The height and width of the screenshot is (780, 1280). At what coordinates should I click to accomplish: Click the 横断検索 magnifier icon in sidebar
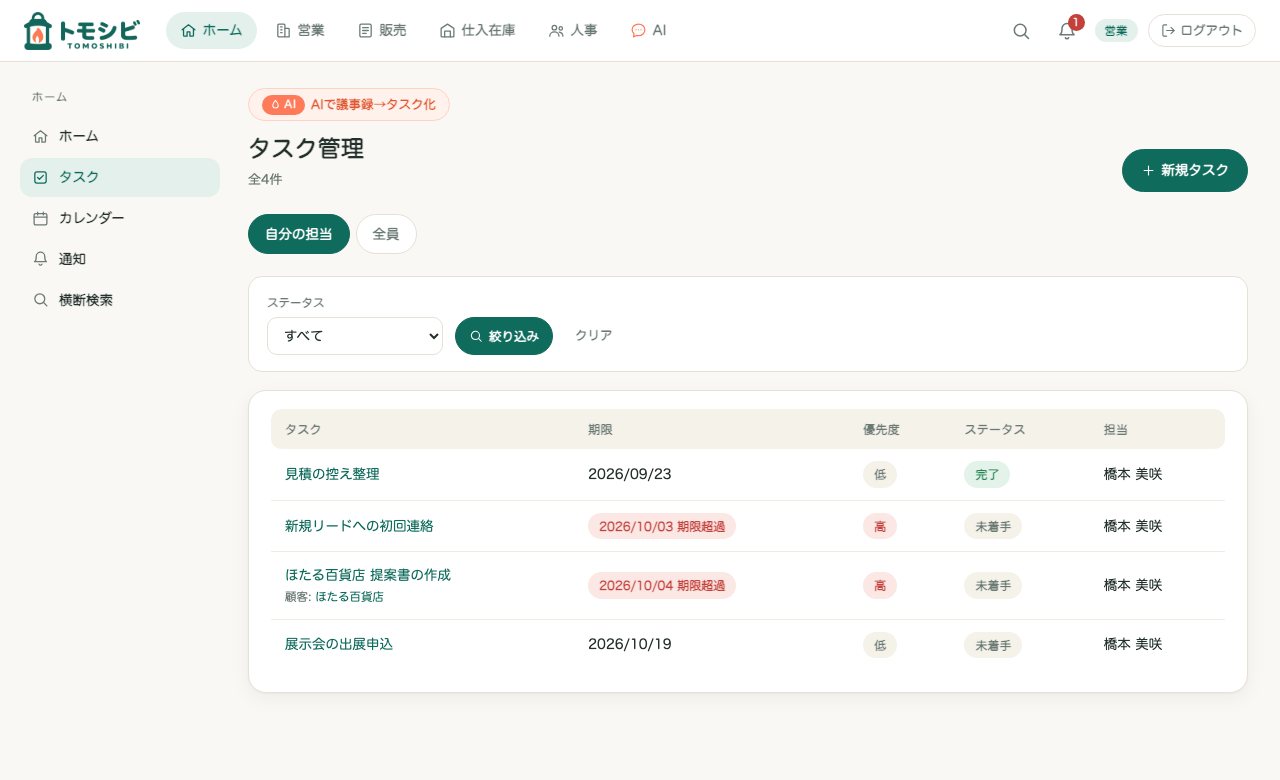coord(40,300)
